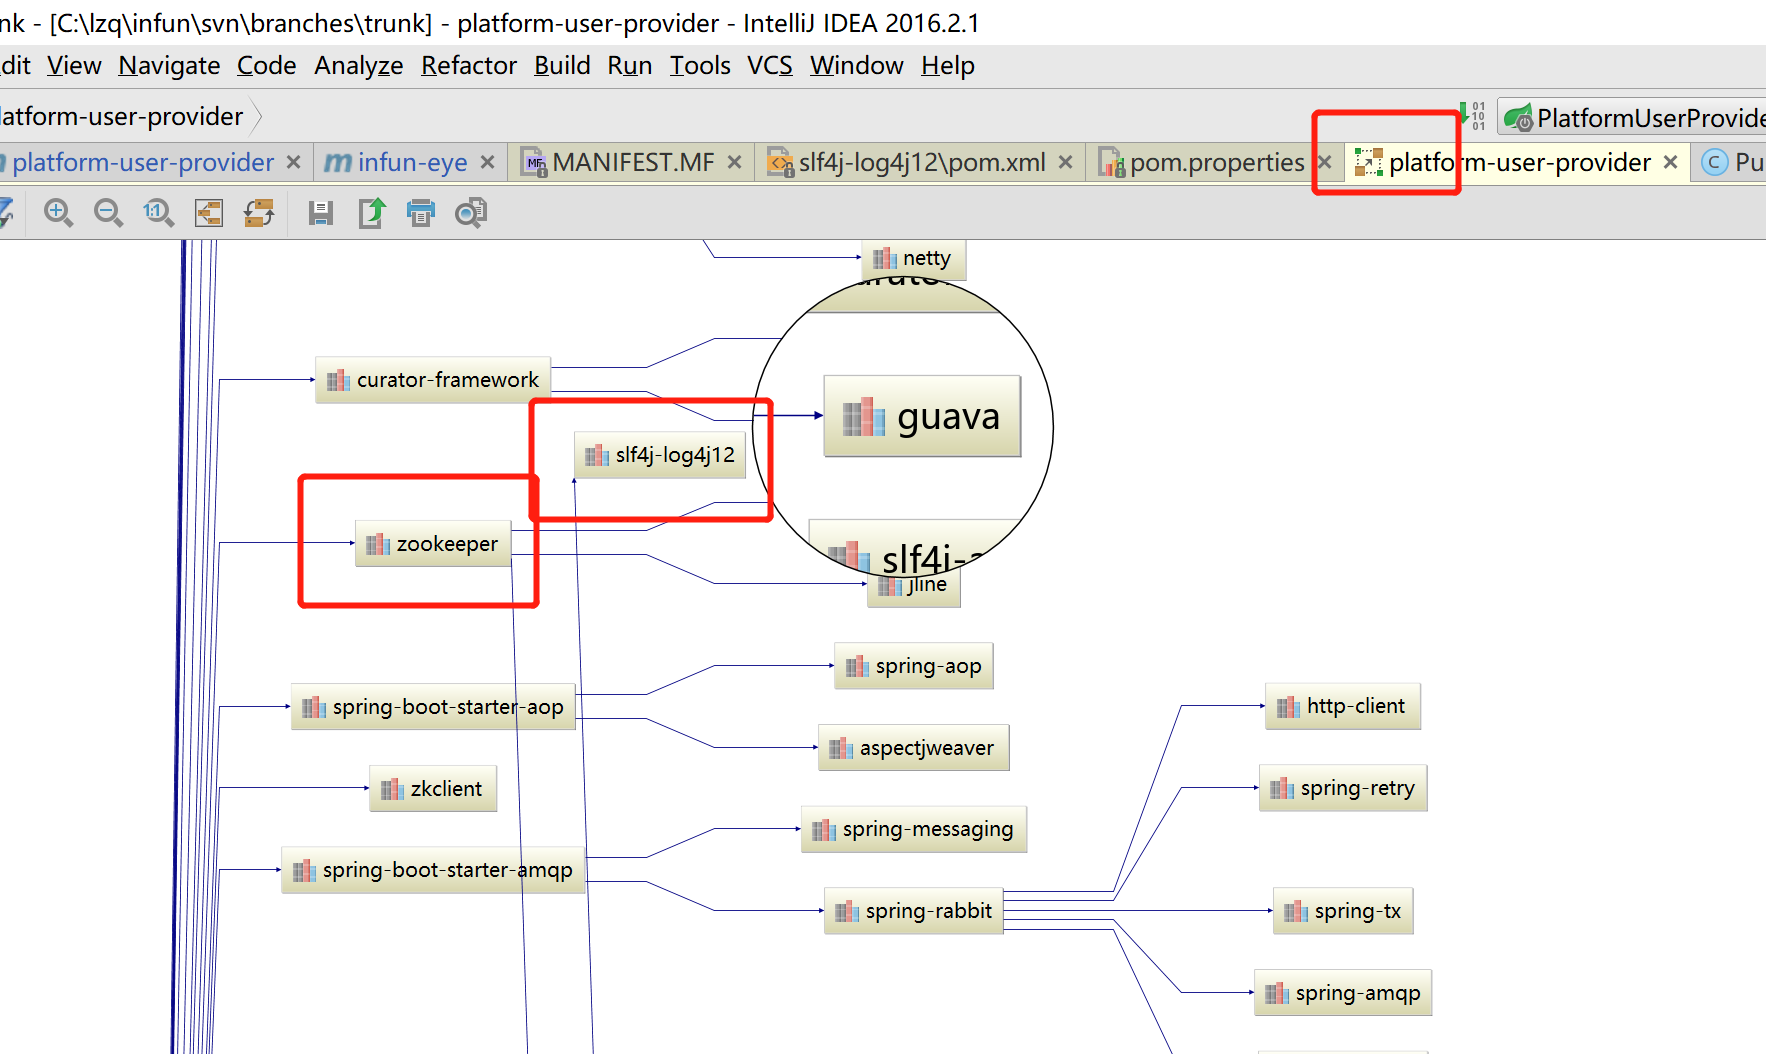This screenshot has width=1766, height=1054.
Task: Open the Tools menu
Action: (700, 66)
